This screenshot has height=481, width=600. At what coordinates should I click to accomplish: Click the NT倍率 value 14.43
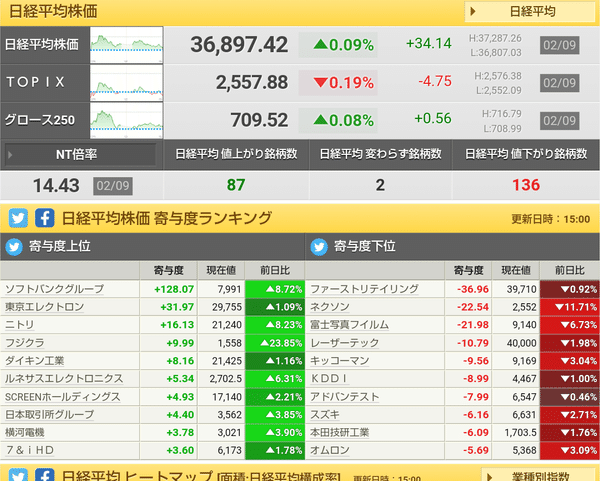coord(56,186)
